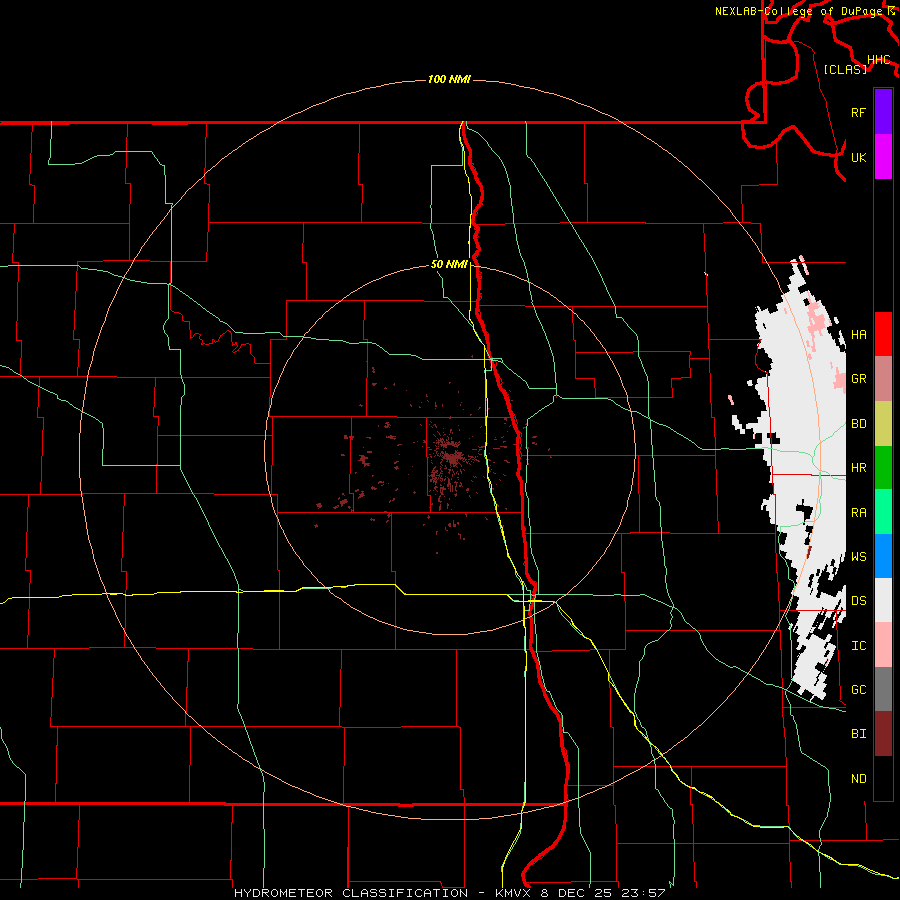Click the GR legend label
This screenshot has height=900, width=900.
pyautogui.click(x=858, y=379)
